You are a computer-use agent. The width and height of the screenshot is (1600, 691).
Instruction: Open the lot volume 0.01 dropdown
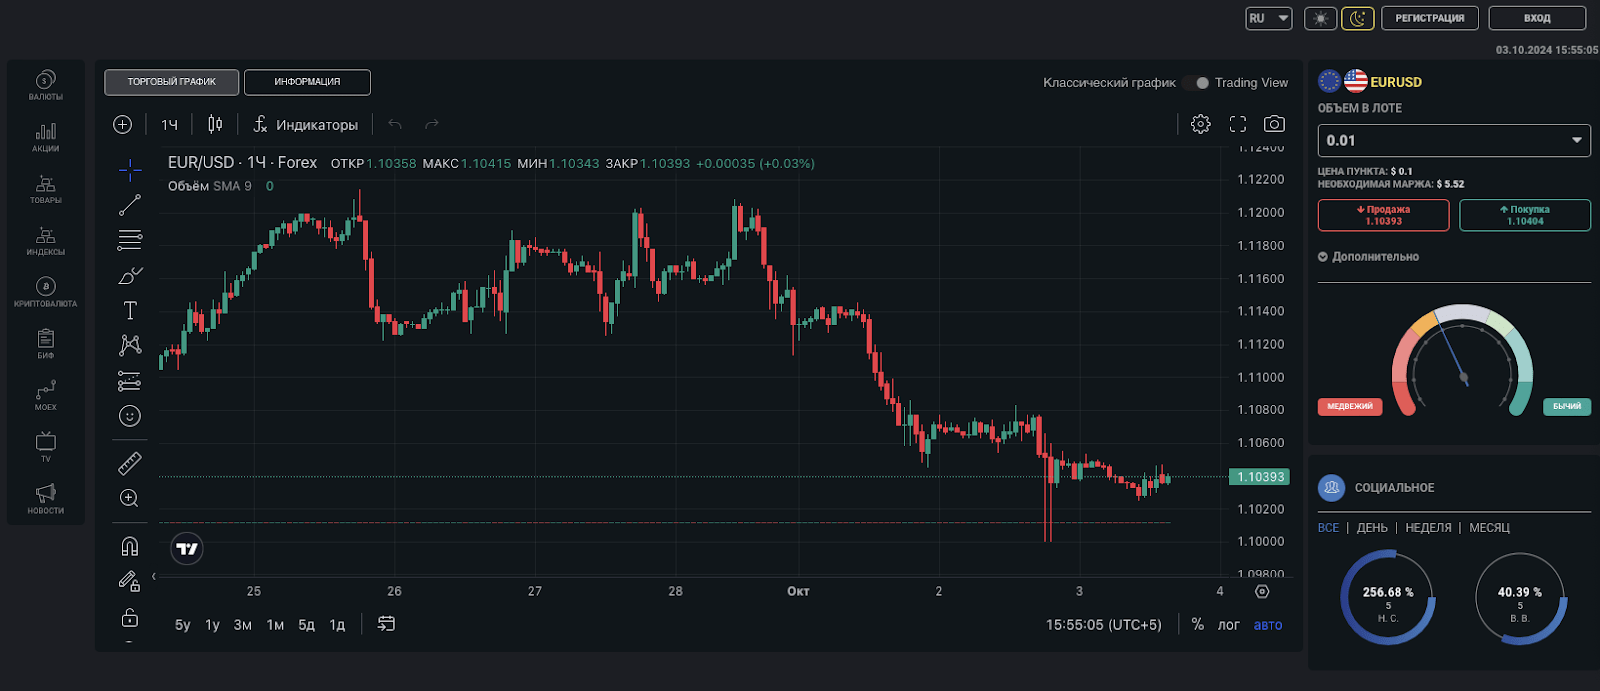[x=1454, y=140]
